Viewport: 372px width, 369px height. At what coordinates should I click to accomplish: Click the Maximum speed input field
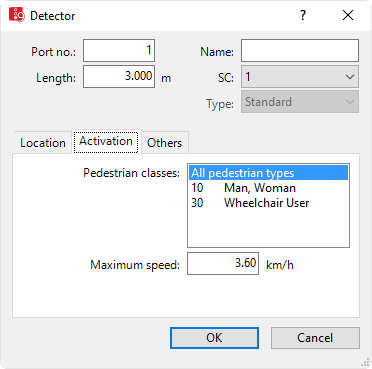(223, 264)
